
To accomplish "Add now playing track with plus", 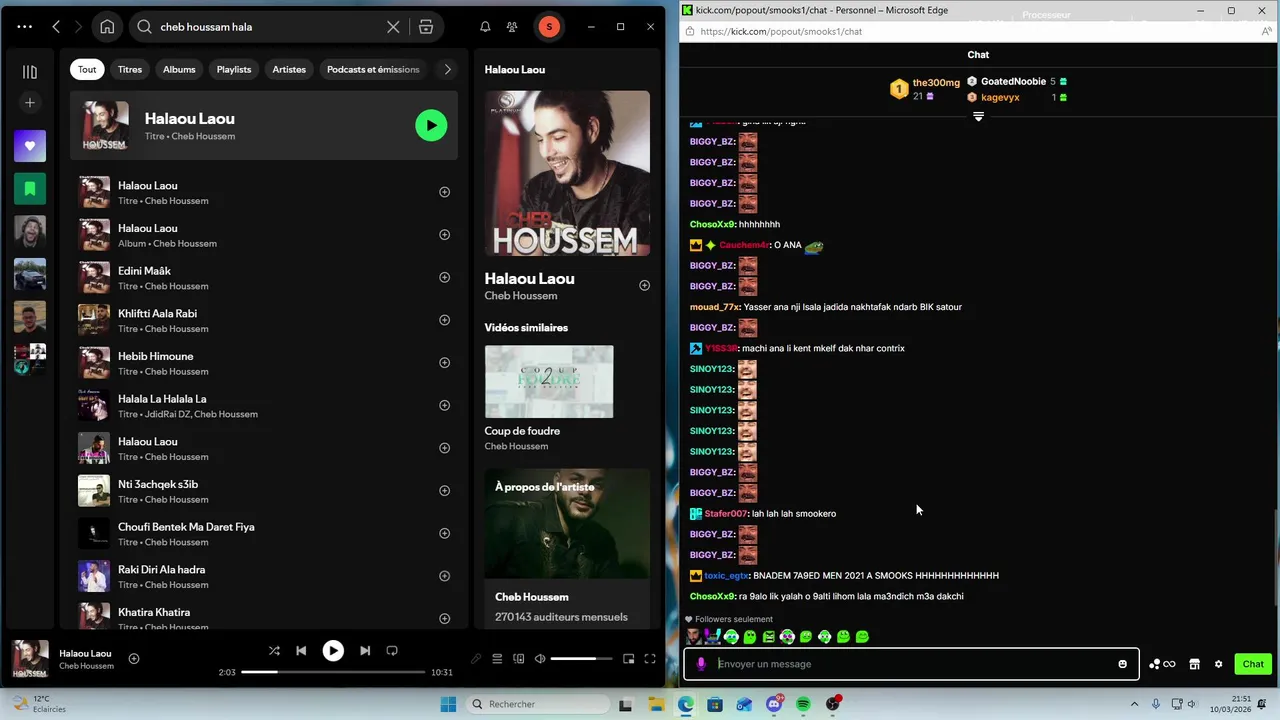I will click(x=134, y=659).
